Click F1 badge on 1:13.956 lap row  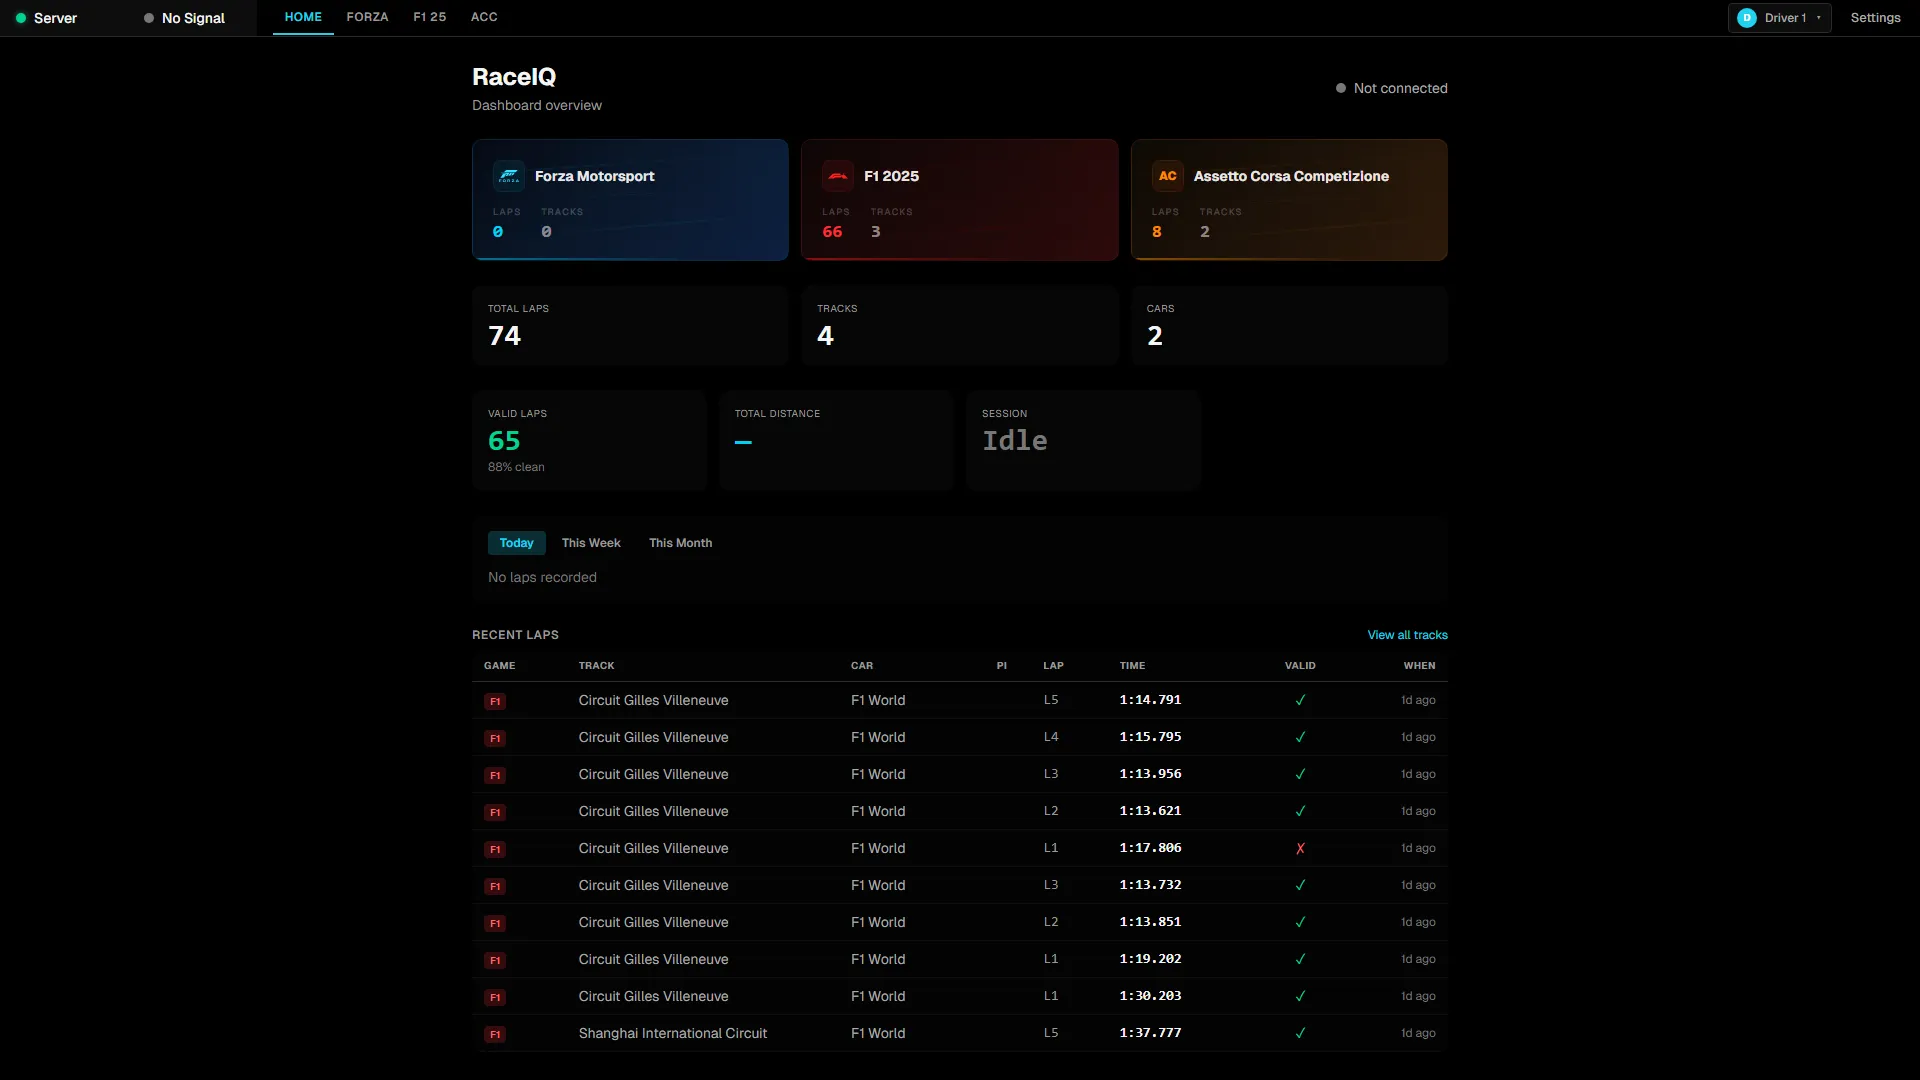coord(495,775)
